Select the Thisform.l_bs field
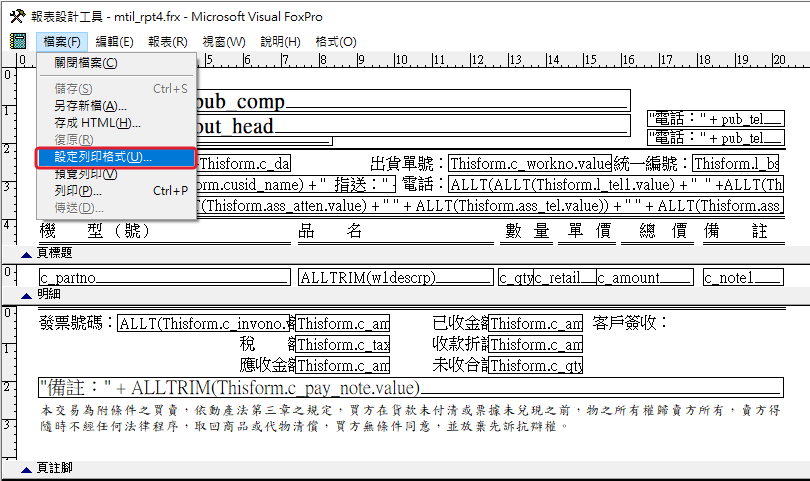 (x=736, y=163)
